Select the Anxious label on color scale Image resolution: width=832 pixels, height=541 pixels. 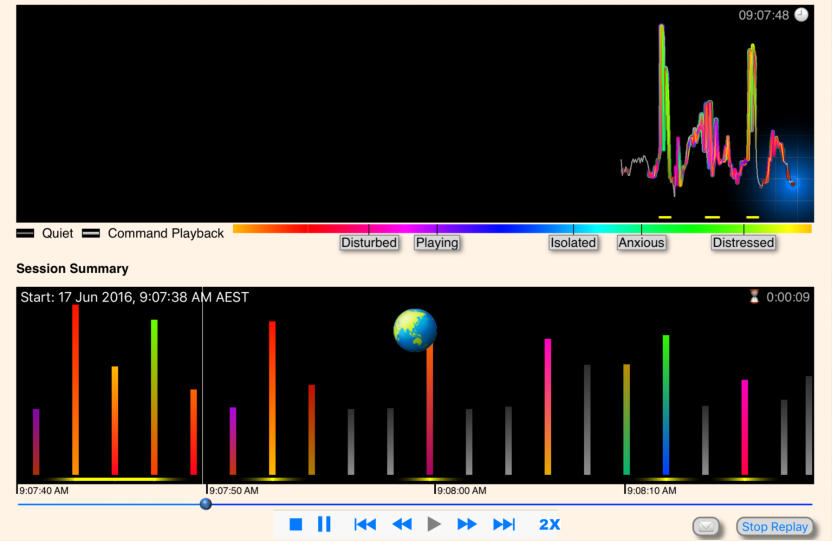point(641,243)
